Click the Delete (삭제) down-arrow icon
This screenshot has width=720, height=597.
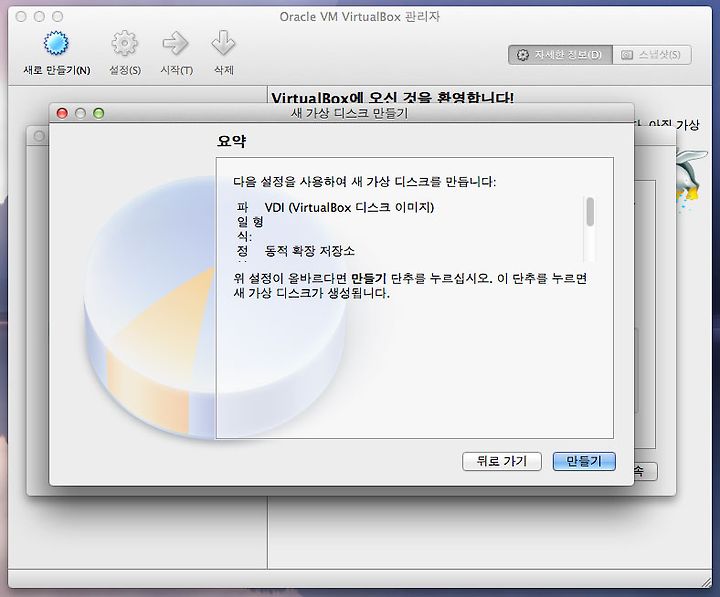(223, 43)
